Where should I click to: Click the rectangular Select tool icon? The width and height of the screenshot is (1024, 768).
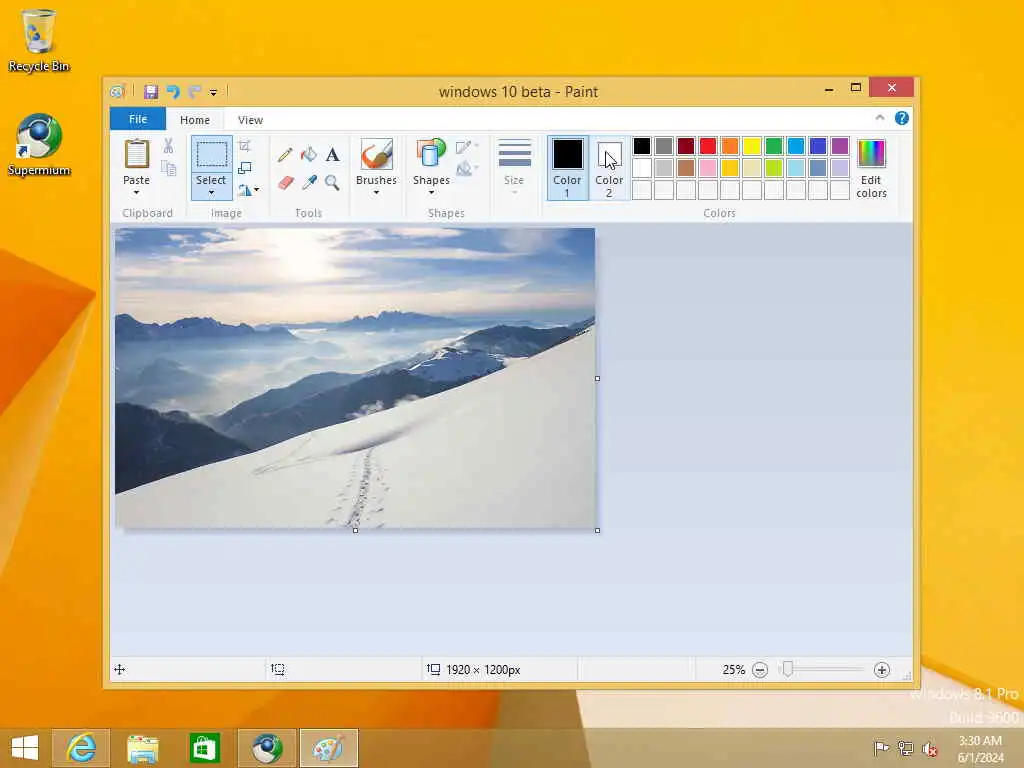[212, 155]
